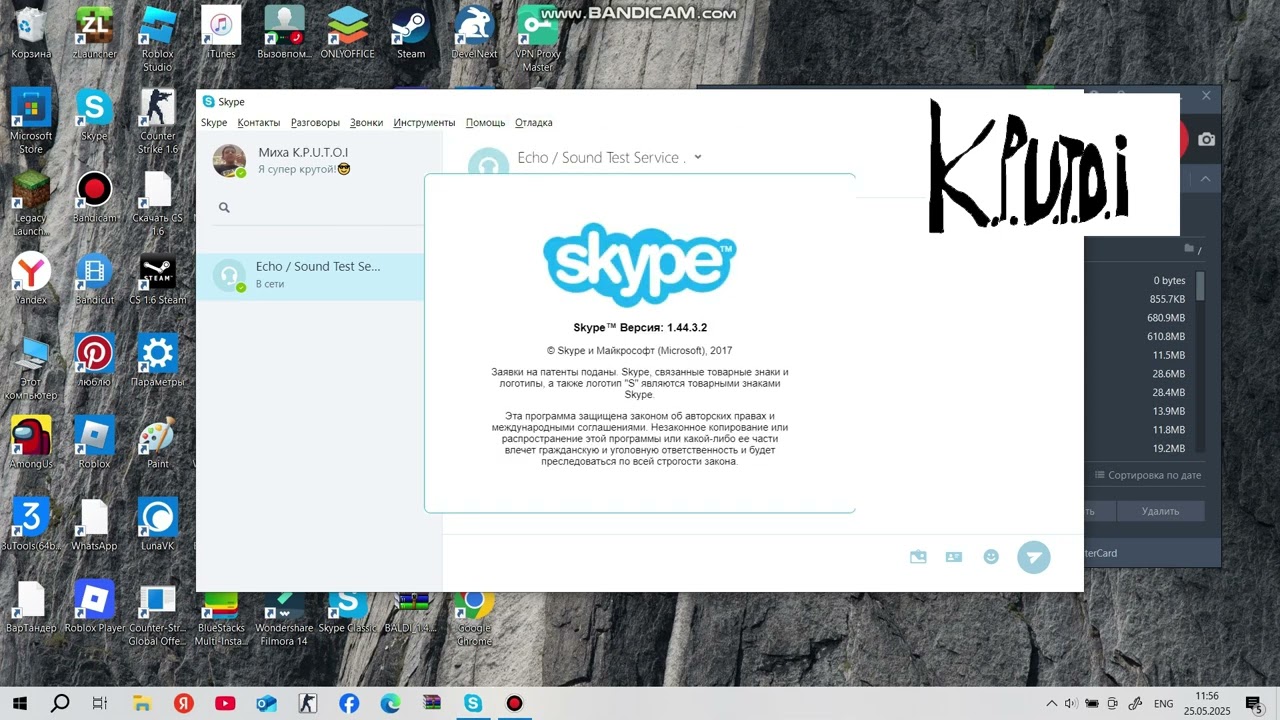Viewport: 1280px width, 720px height.
Task: Click the Facebook icon in the taskbar
Action: coord(349,703)
